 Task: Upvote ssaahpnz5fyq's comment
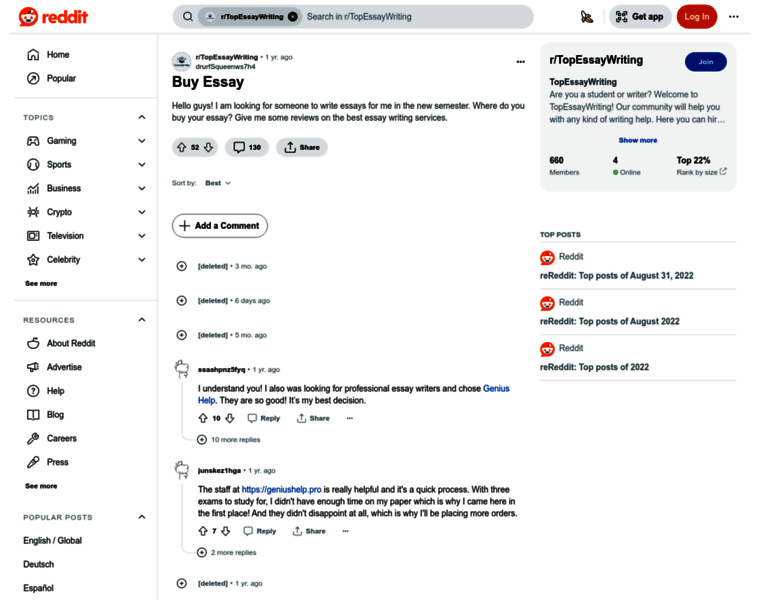[x=203, y=418]
